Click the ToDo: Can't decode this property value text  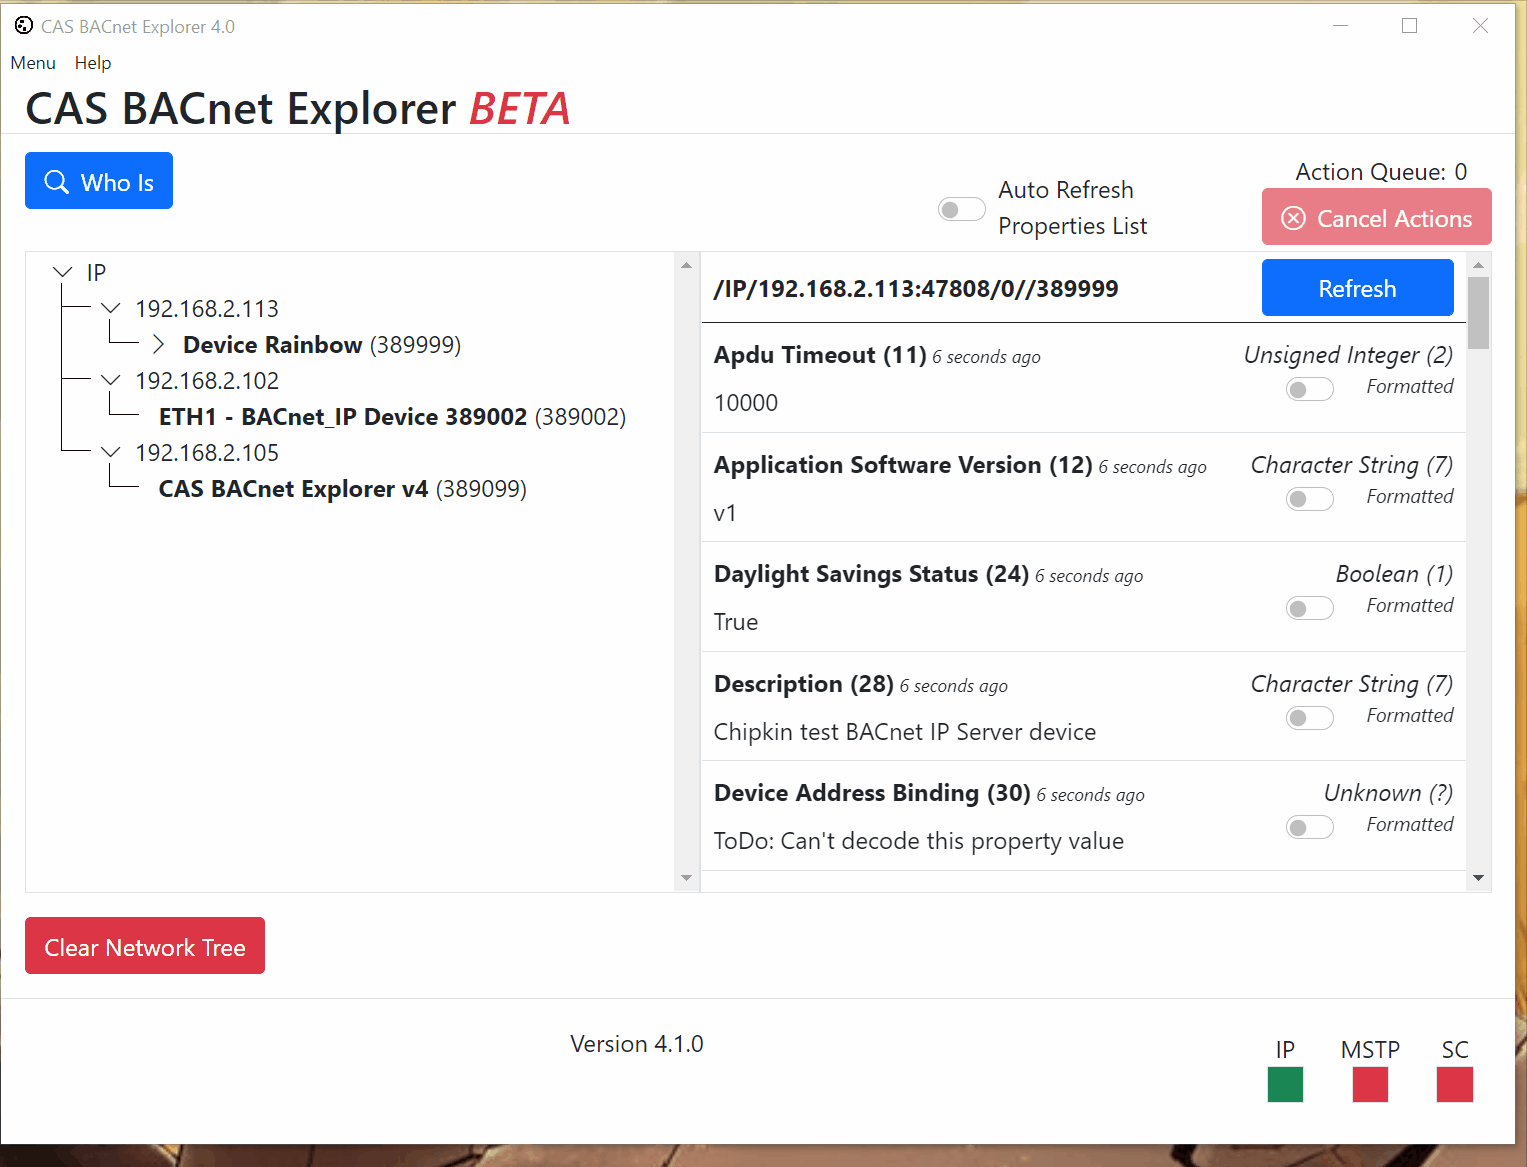pyautogui.click(x=919, y=841)
